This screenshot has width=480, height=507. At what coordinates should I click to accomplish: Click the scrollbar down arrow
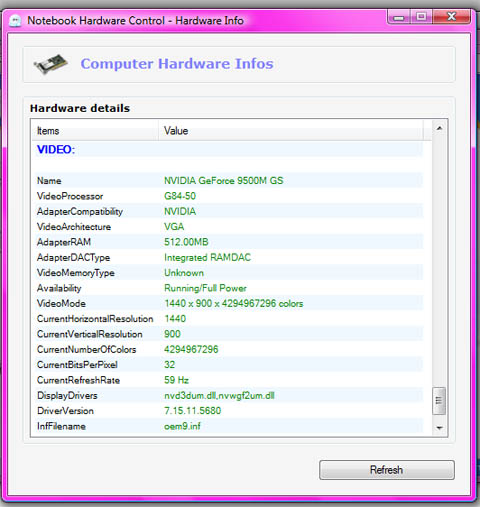[439, 428]
